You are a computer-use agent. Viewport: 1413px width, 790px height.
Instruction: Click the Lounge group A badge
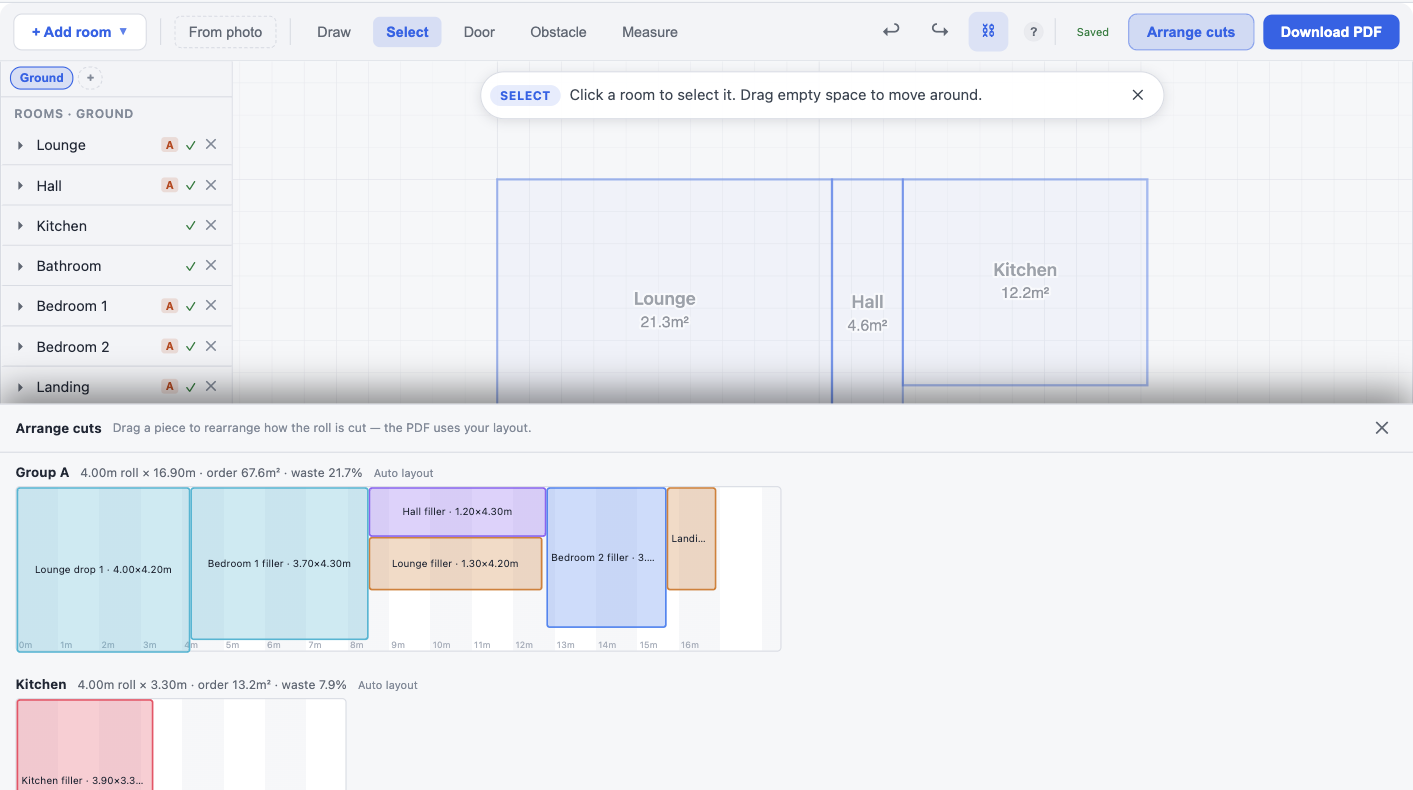[169, 145]
